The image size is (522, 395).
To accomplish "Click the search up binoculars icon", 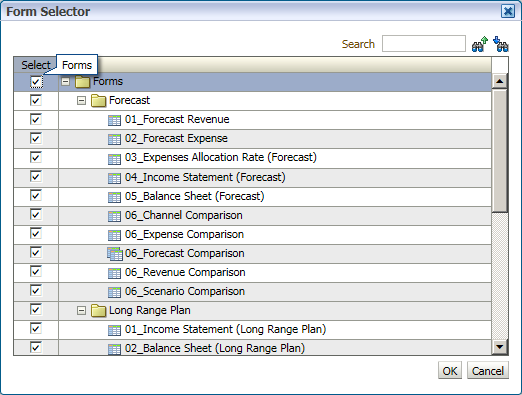I will [480, 44].
